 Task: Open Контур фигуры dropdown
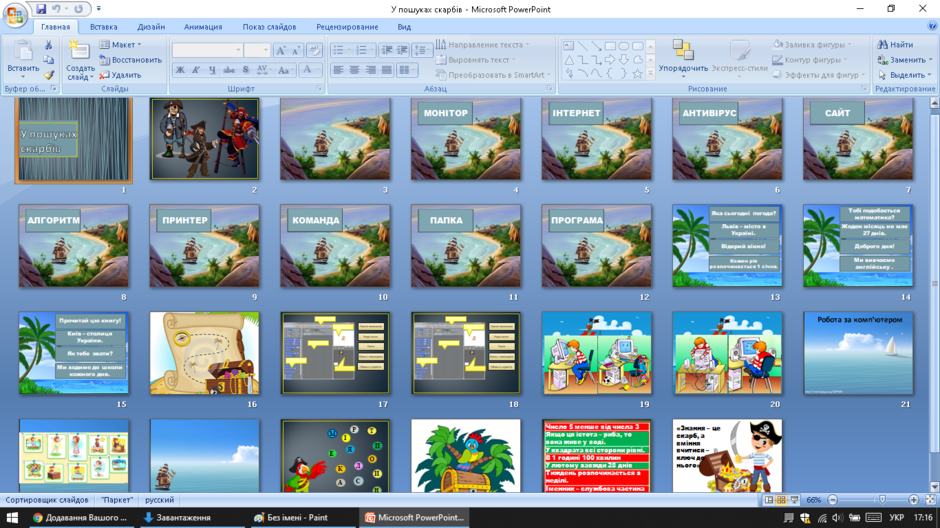[x=811, y=60]
